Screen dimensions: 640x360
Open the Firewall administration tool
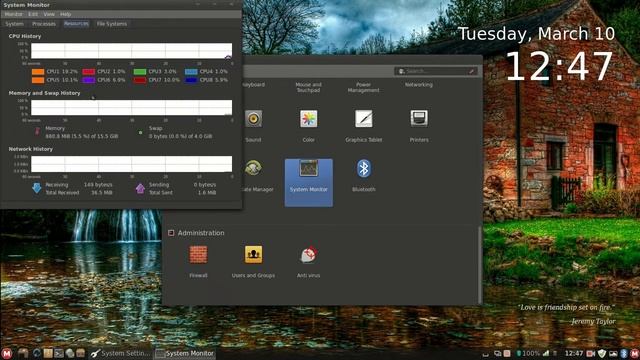tap(198, 255)
